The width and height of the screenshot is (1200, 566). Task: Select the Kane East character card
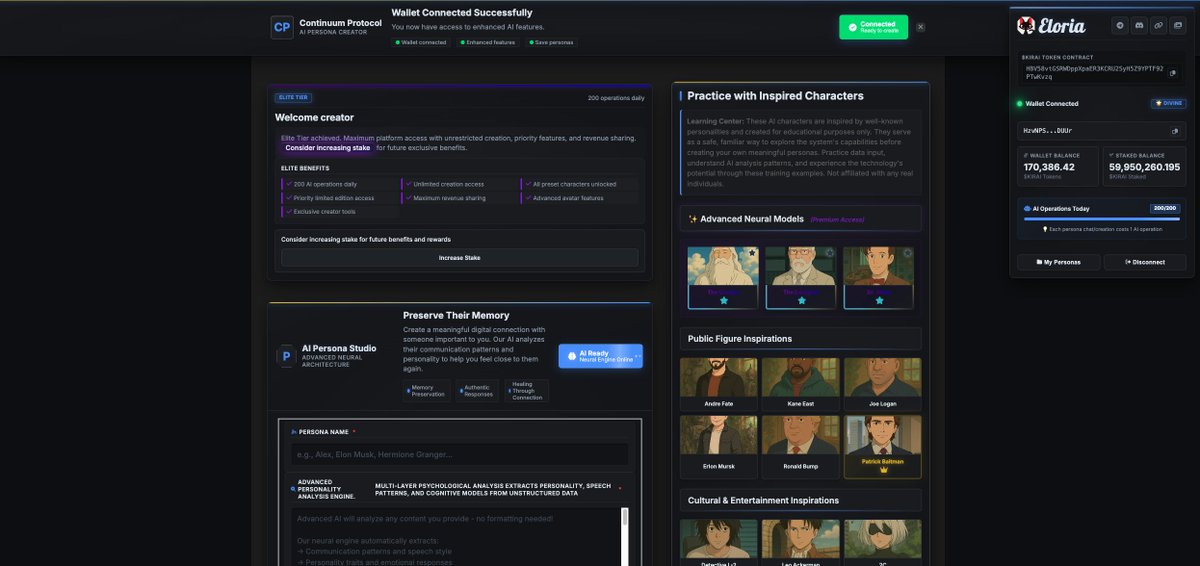(801, 383)
